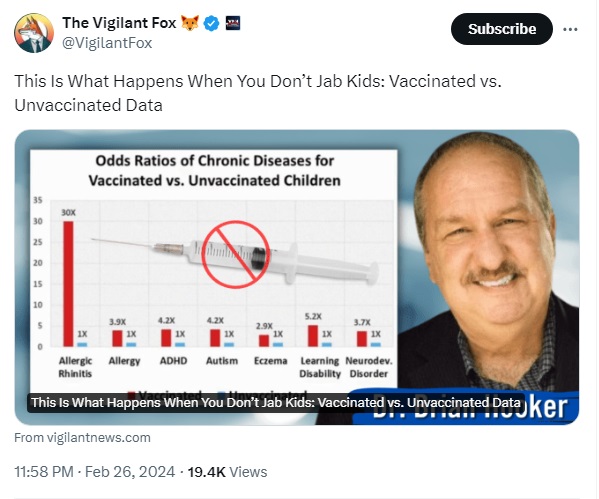
Task: Subscribe to The Vigilant Fox
Action: (x=502, y=29)
